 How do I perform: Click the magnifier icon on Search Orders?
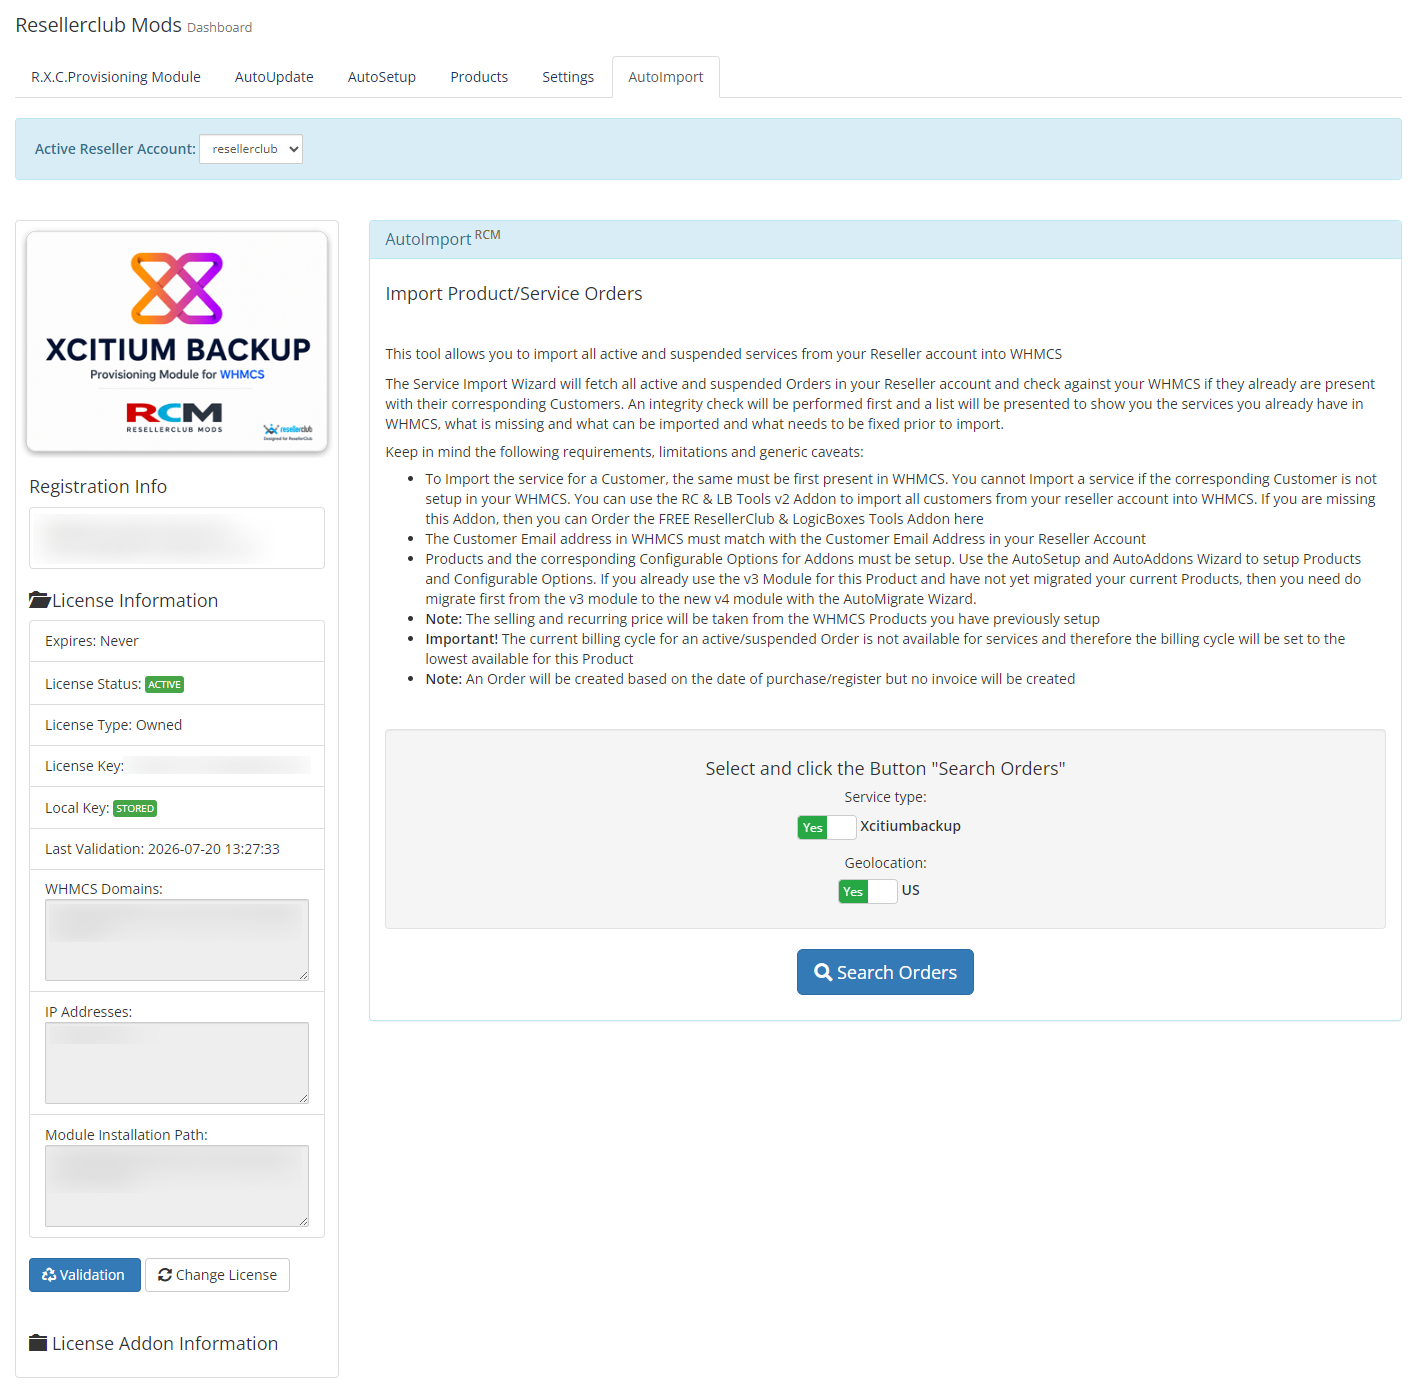tap(823, 972)
